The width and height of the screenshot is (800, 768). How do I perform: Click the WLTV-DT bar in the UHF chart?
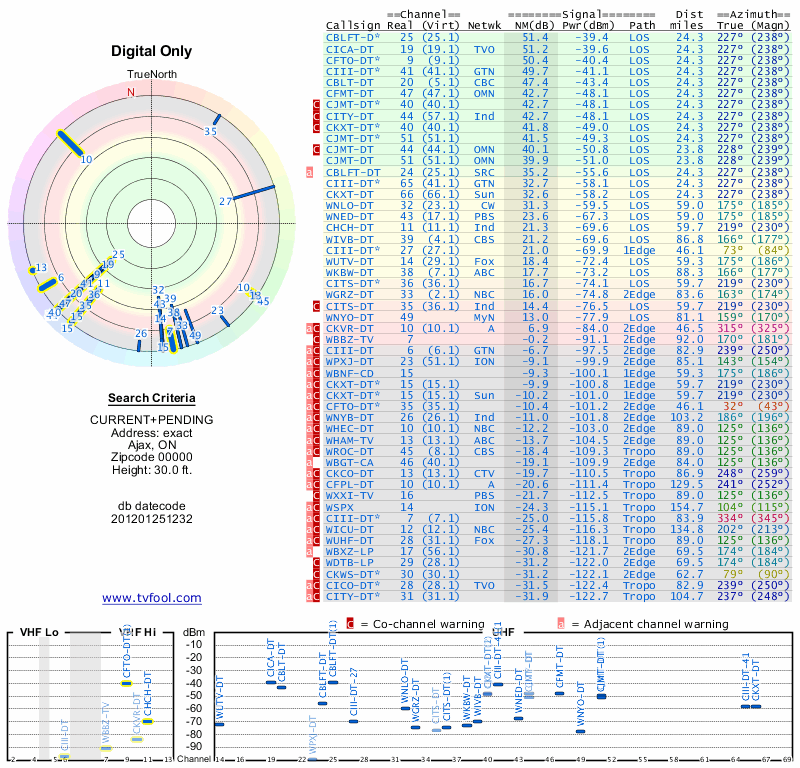[220, 722]
